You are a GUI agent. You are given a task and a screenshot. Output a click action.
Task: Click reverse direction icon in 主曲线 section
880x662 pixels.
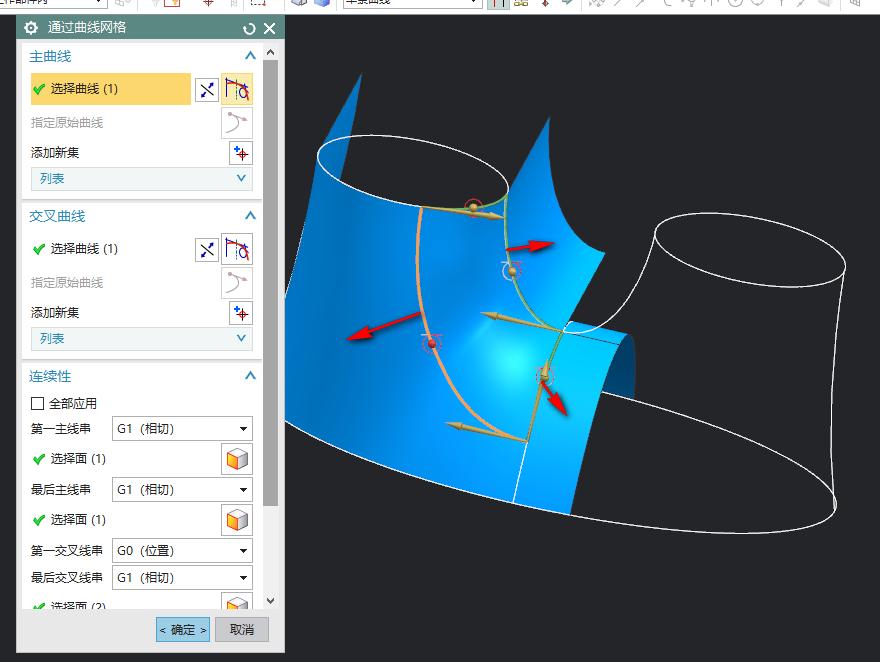point(207,90)
